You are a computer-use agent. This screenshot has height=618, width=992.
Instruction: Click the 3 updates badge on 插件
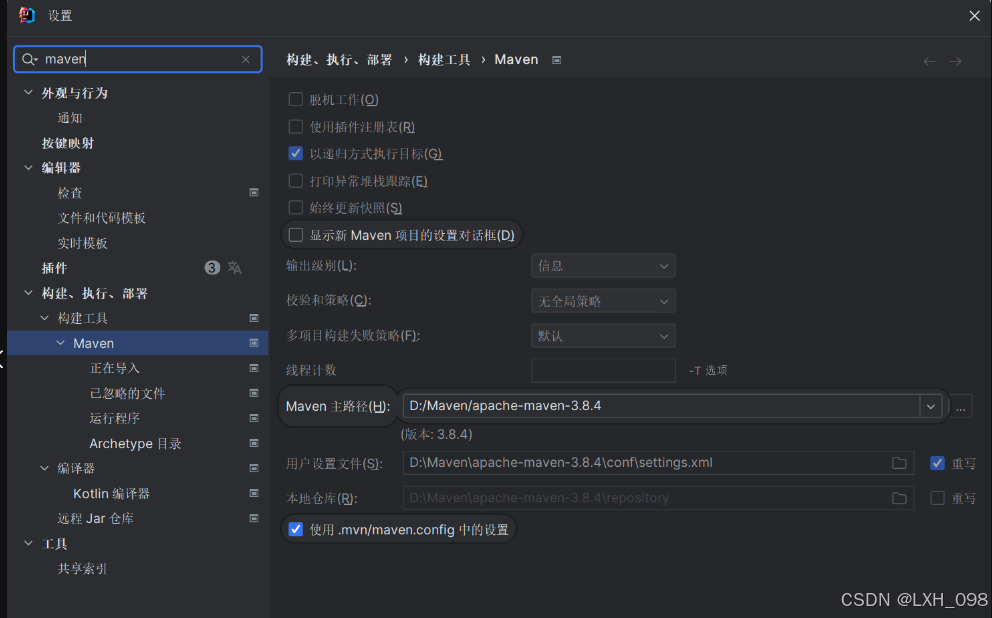click(212, 268)
